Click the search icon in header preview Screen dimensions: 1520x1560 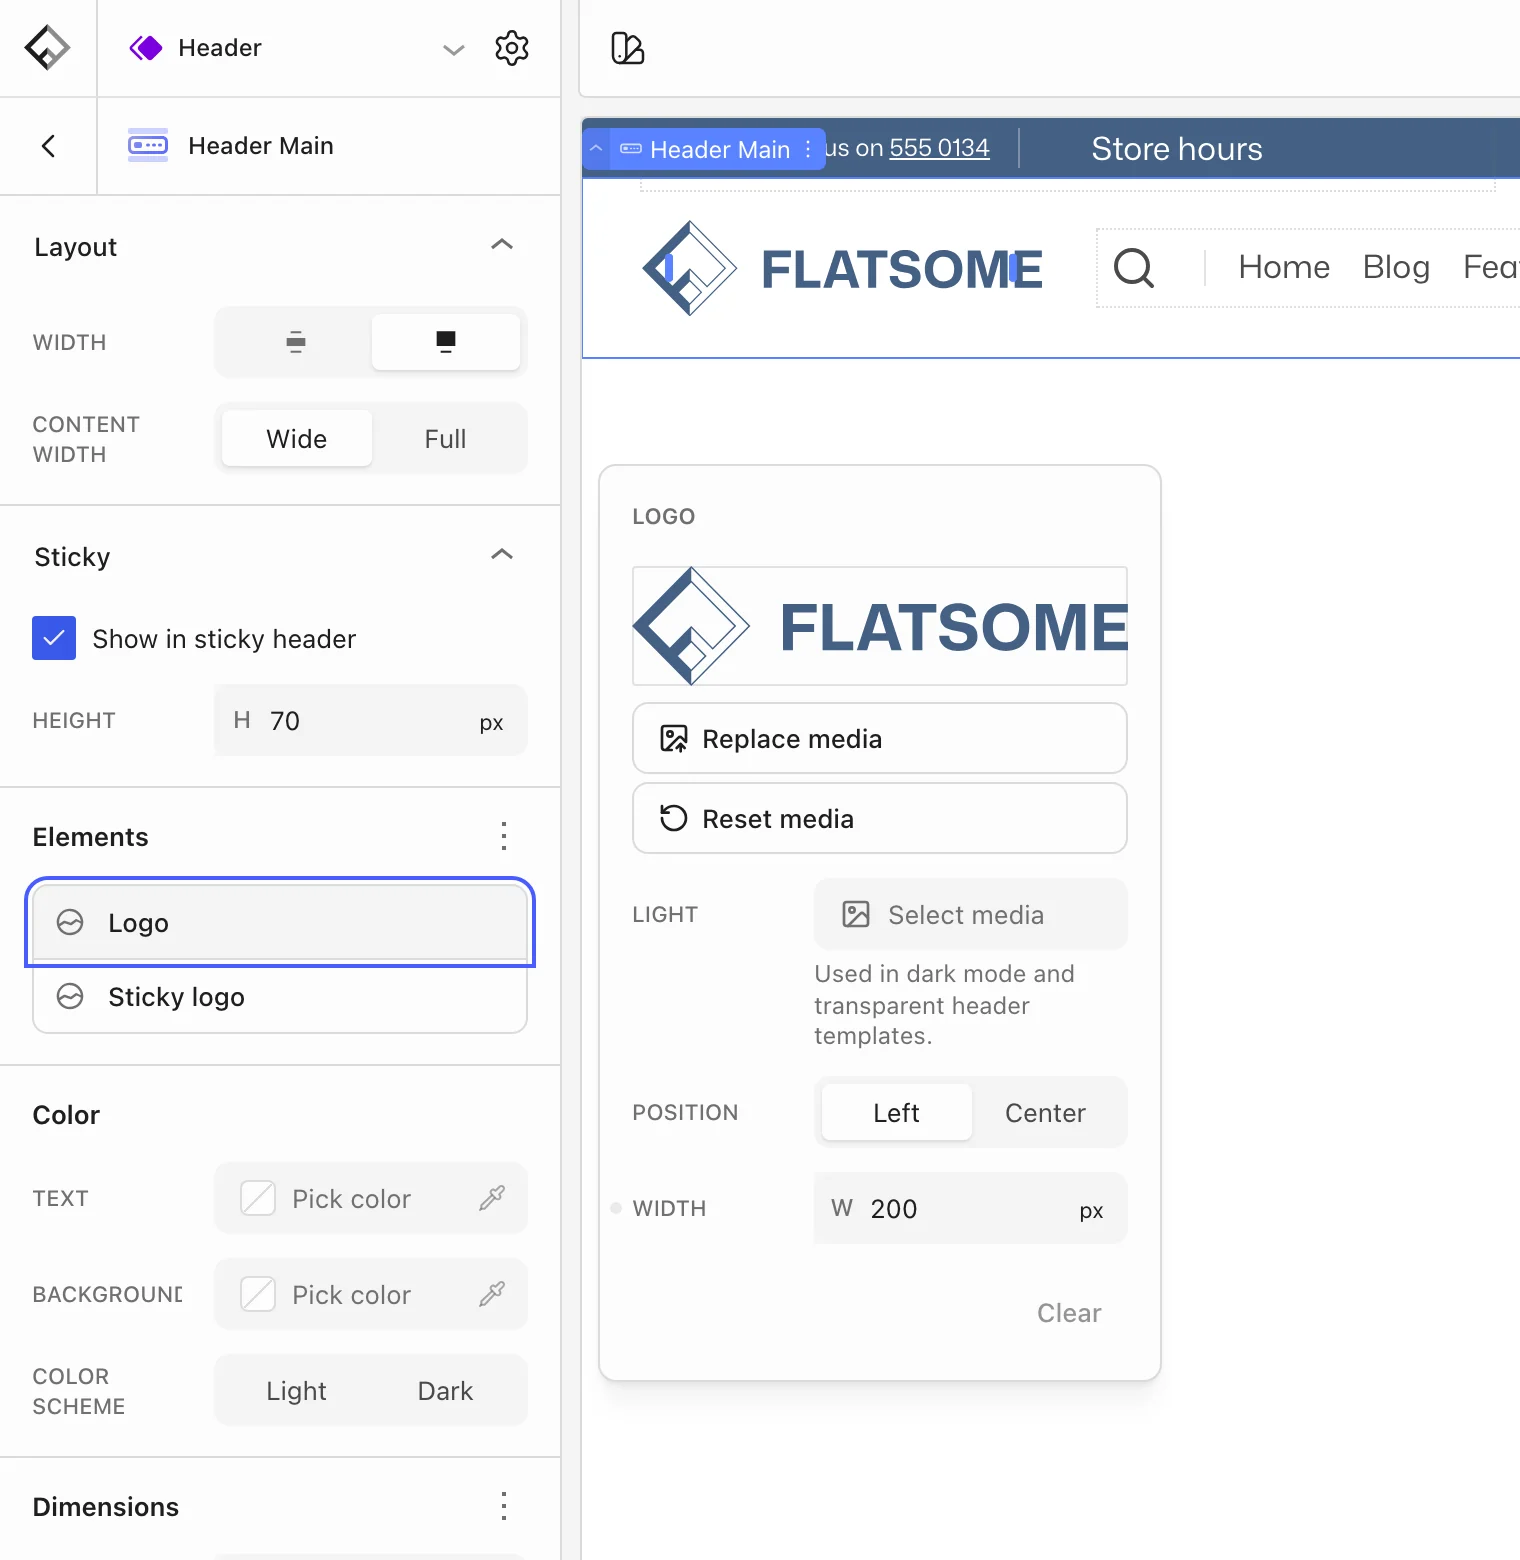pos(1134,268)
